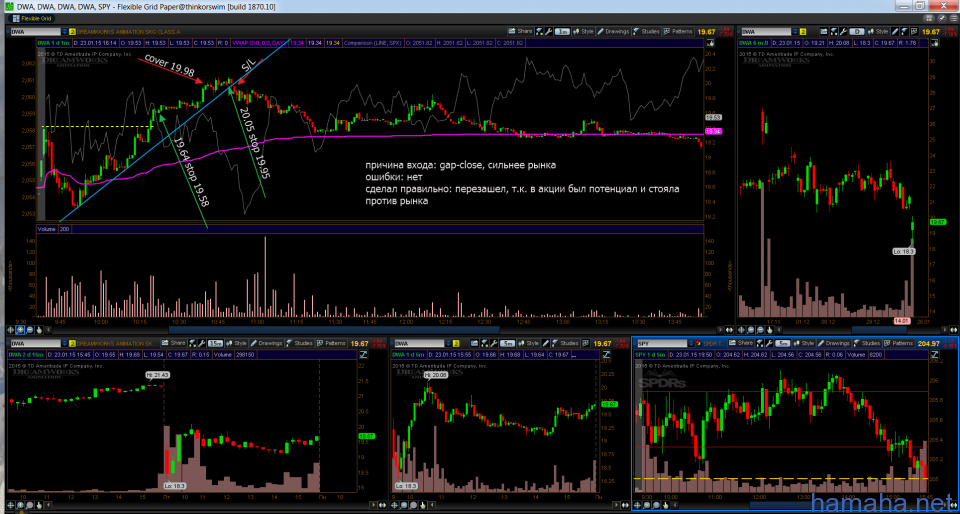Open Studies menu in the main chart

coord(646,31)
